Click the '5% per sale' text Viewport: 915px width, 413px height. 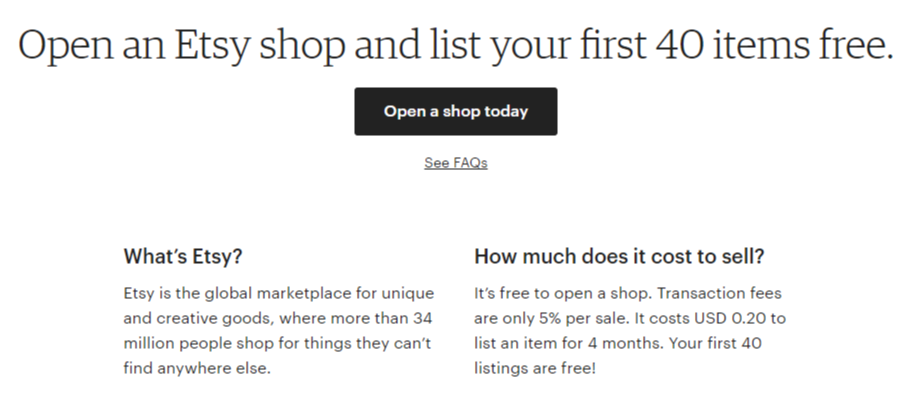click(x=565, y=318)
